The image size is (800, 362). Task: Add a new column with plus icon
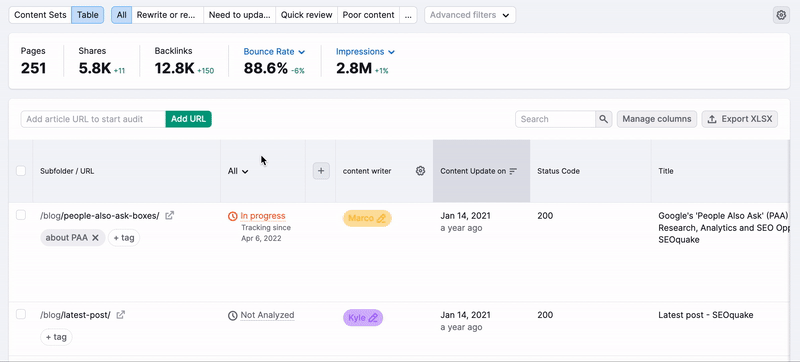[x=321, y=171]
